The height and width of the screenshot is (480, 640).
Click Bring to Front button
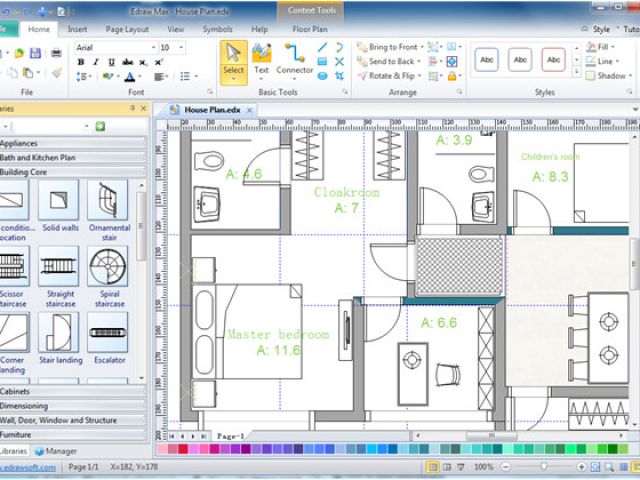391,47
